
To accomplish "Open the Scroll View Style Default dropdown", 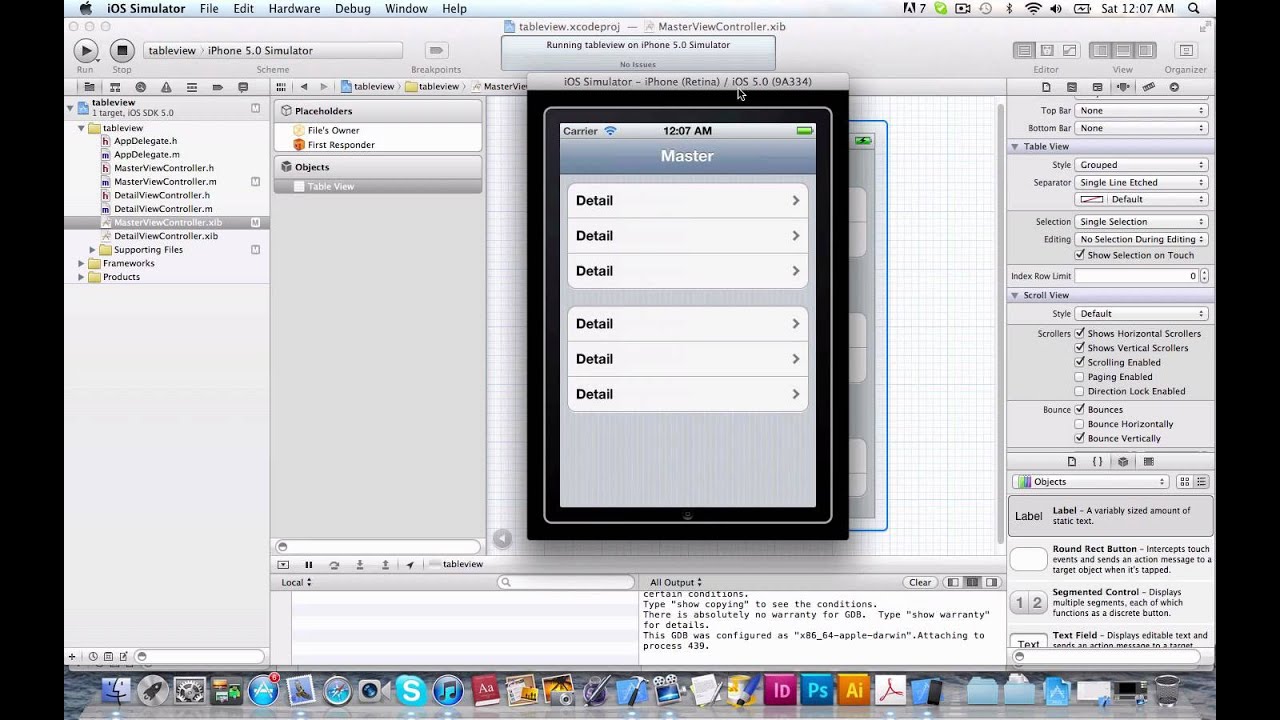I will pyautogui.click(x=1142, y=314).
